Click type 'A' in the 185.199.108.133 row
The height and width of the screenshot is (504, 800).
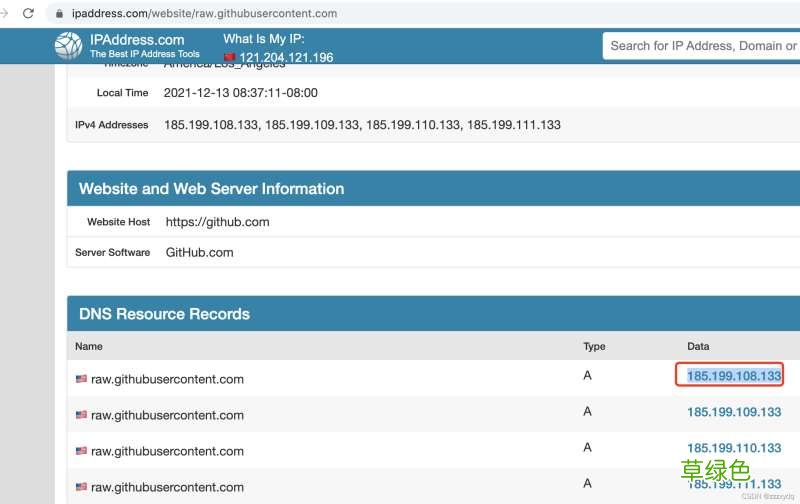click(x=587, y=375)
